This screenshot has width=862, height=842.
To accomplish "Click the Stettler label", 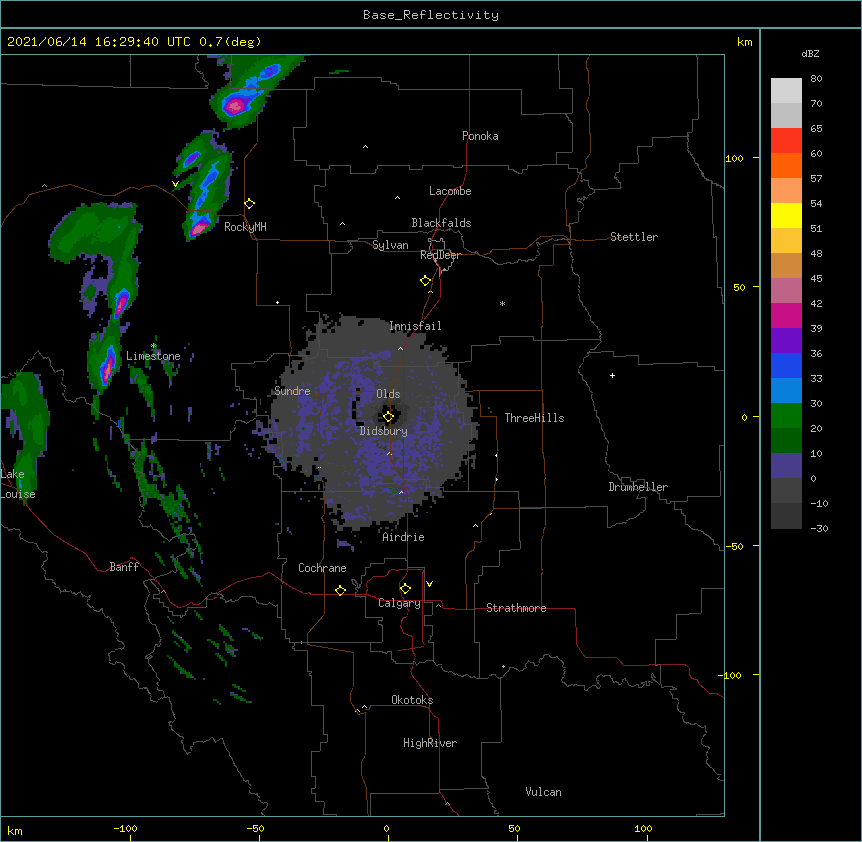I will (x=634, y=237).
